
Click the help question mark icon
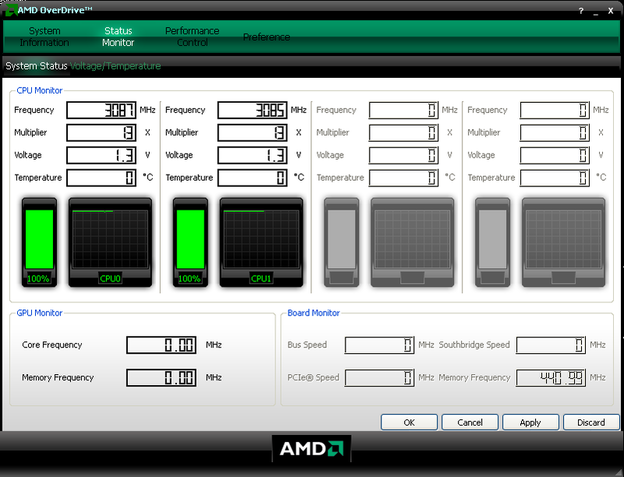pyautogui.click(x=581, y=11)
